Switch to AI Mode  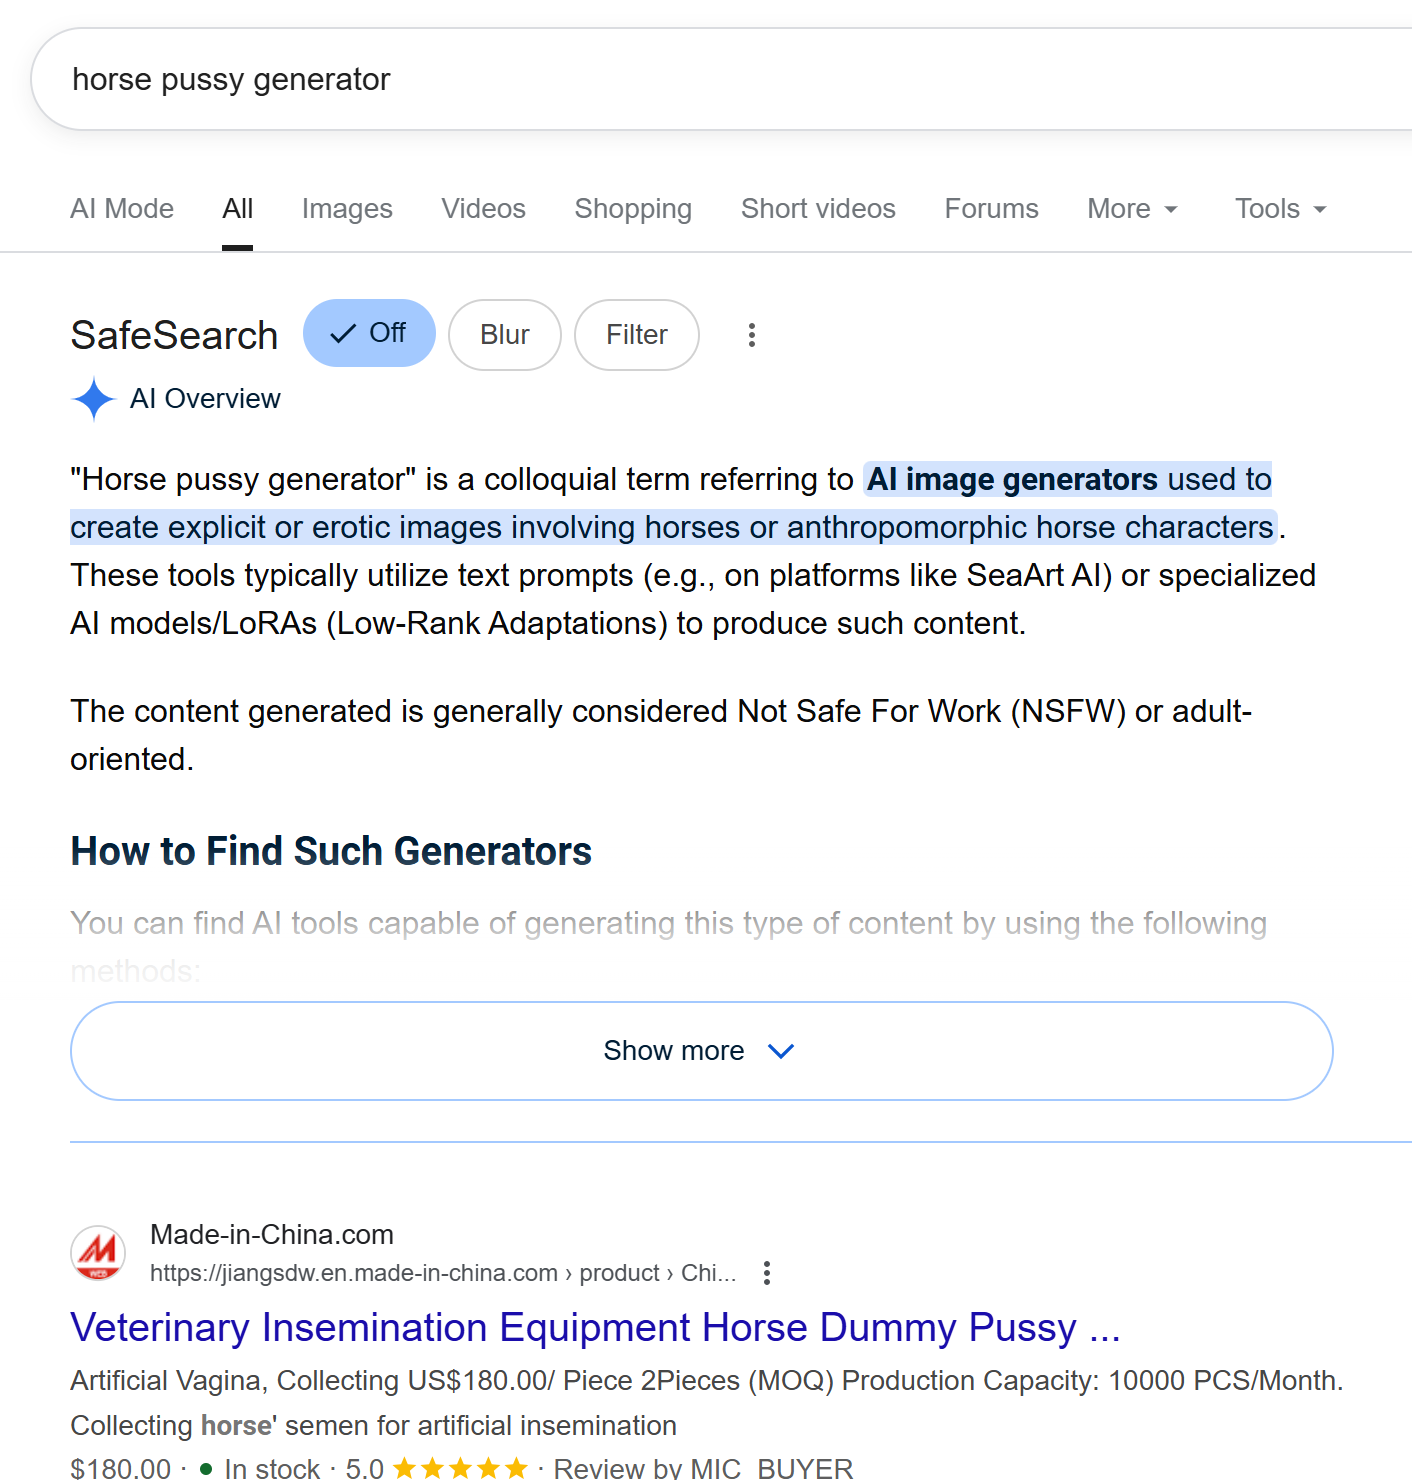pos(122,209)
